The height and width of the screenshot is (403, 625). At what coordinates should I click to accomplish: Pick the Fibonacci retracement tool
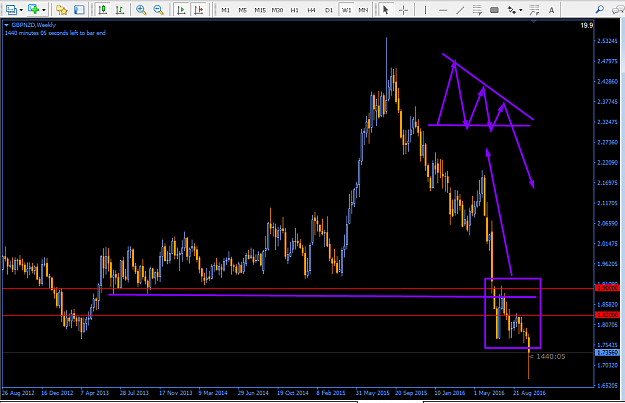coord(534,10)
